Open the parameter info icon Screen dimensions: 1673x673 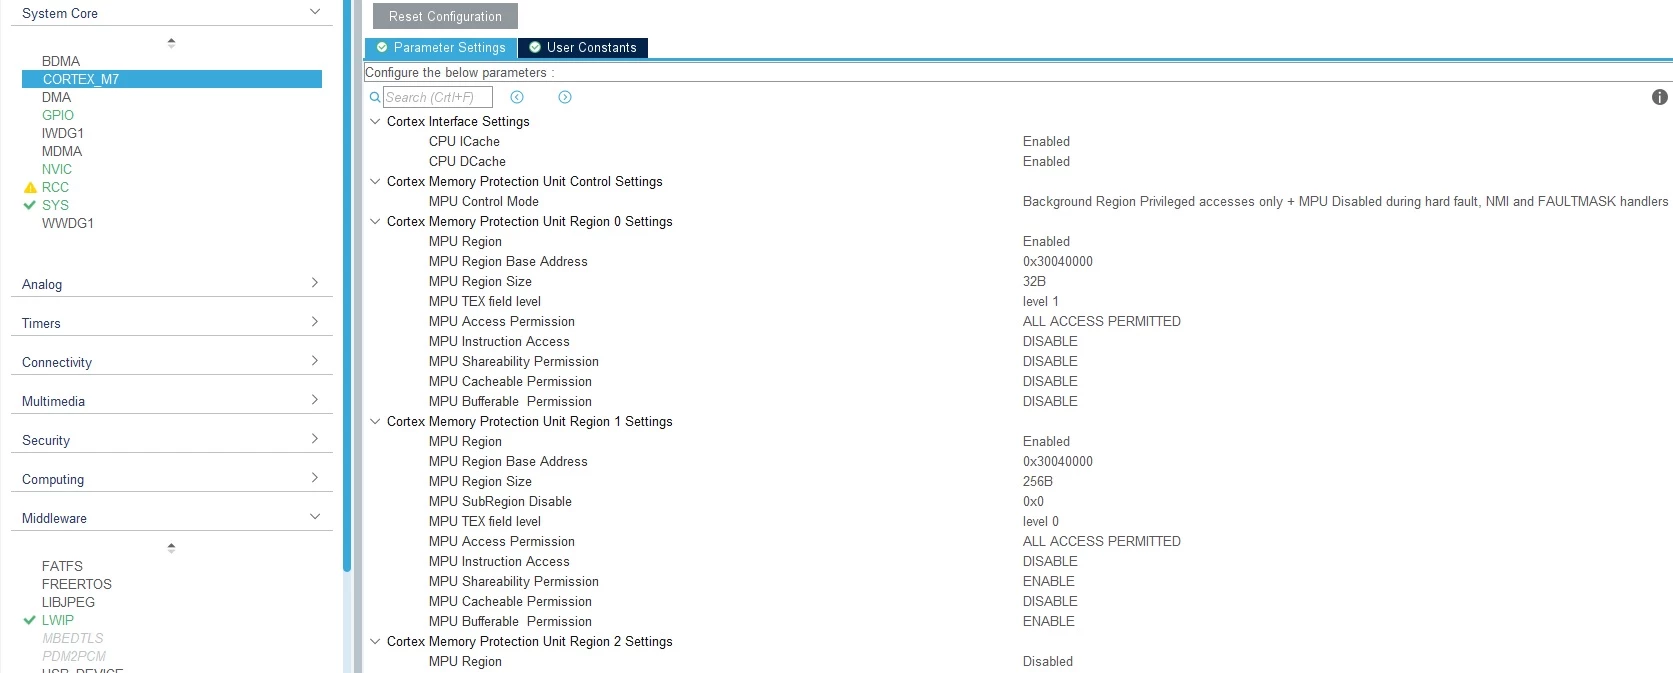click(x=1660, y=97)
